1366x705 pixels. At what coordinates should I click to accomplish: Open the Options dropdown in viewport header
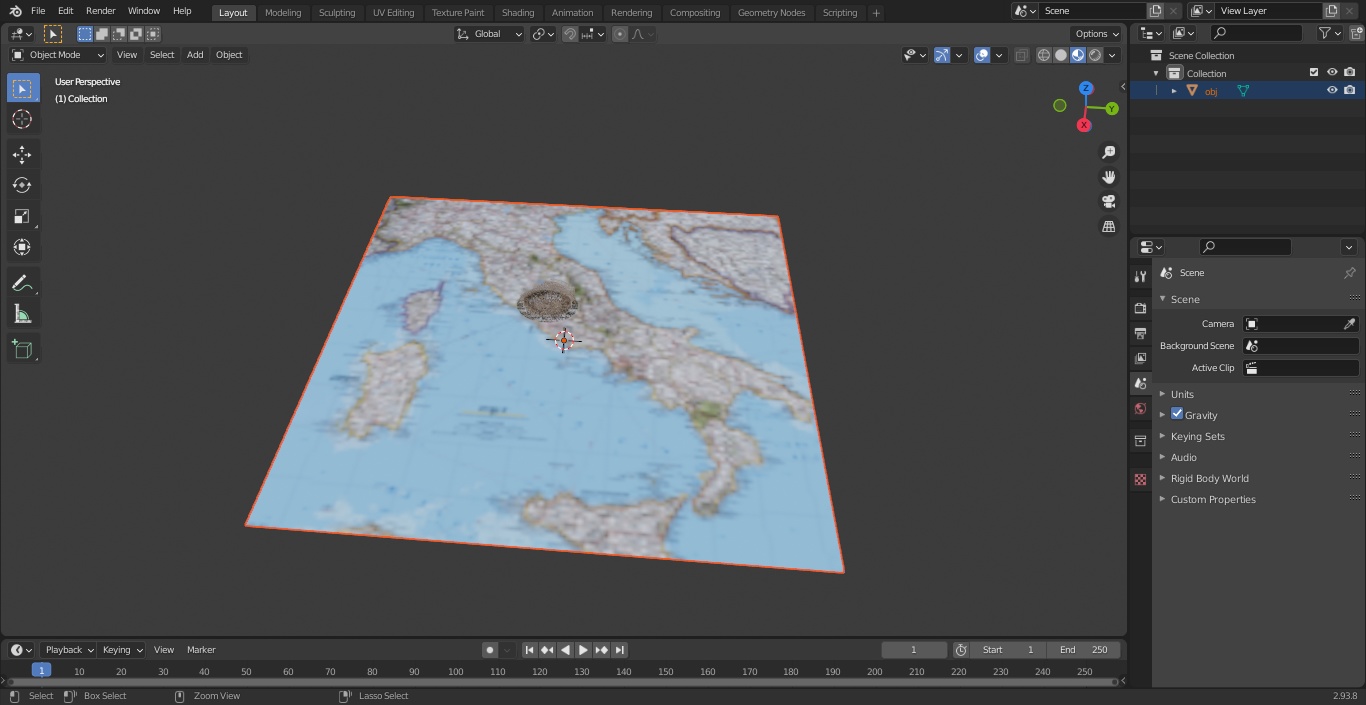tap(1098, 34)
